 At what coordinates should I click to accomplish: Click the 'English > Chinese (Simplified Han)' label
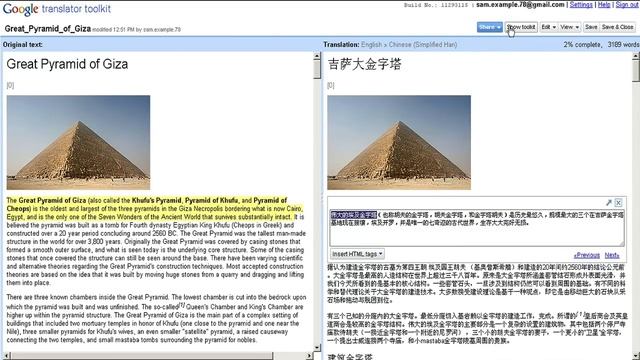(409, 44)
